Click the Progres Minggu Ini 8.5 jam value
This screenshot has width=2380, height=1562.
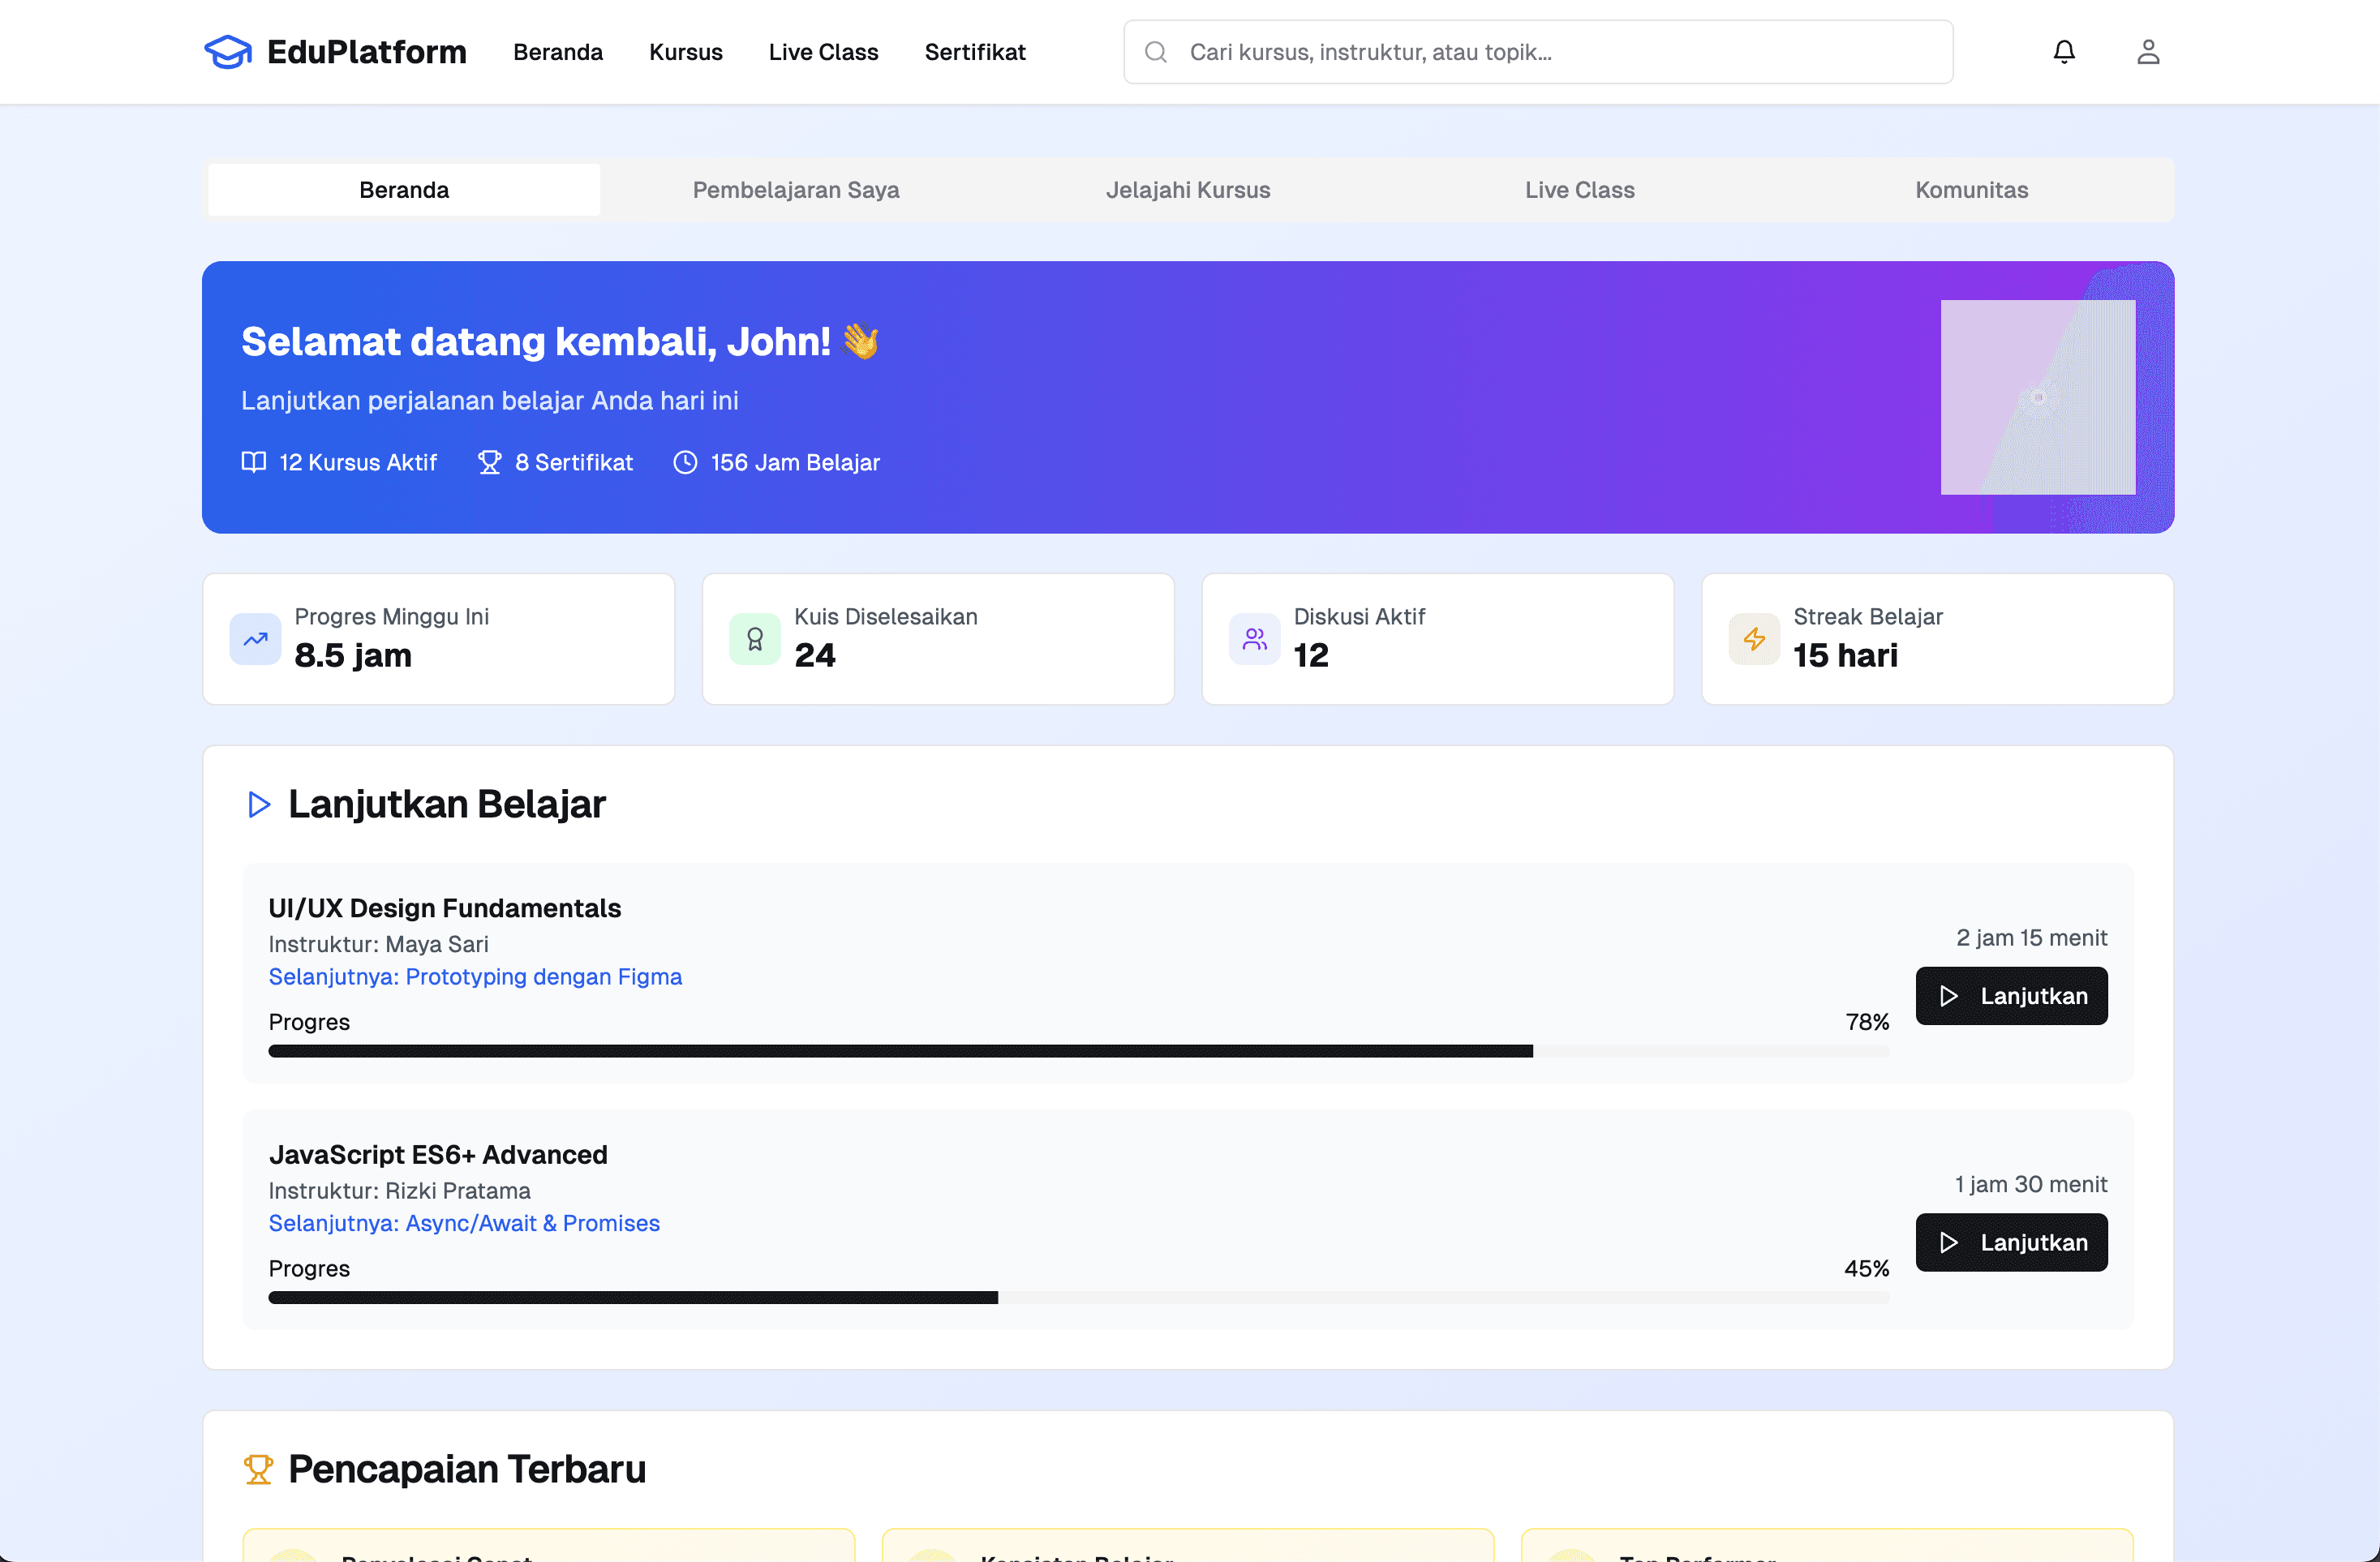click(353, 655)
